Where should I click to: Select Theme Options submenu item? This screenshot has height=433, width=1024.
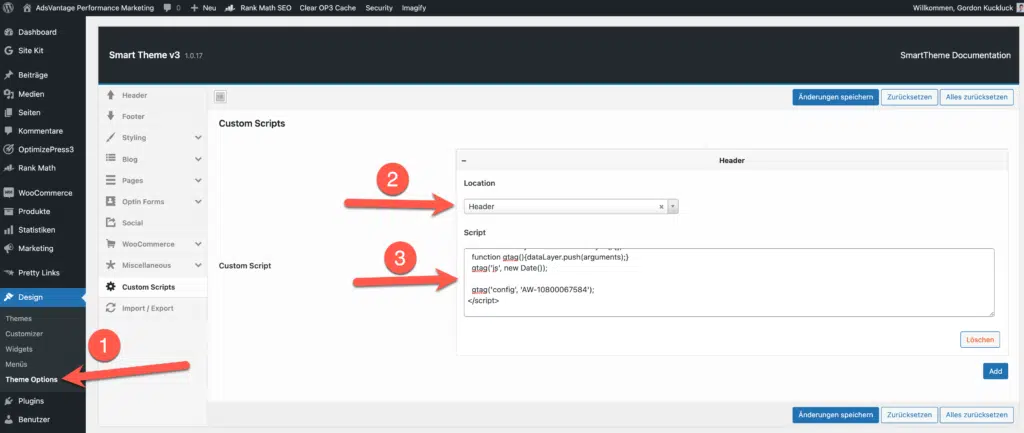pyautogui.click(x=31, y=379)
